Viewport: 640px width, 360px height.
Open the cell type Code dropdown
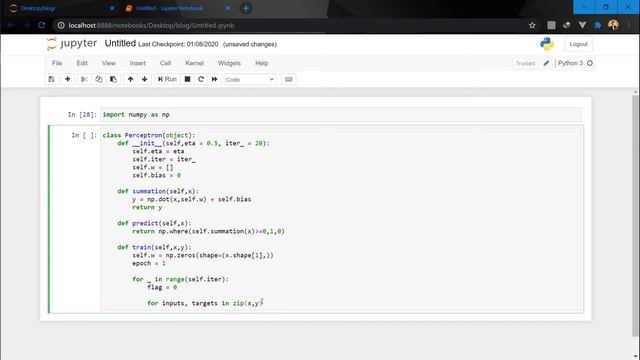(250, 80)
